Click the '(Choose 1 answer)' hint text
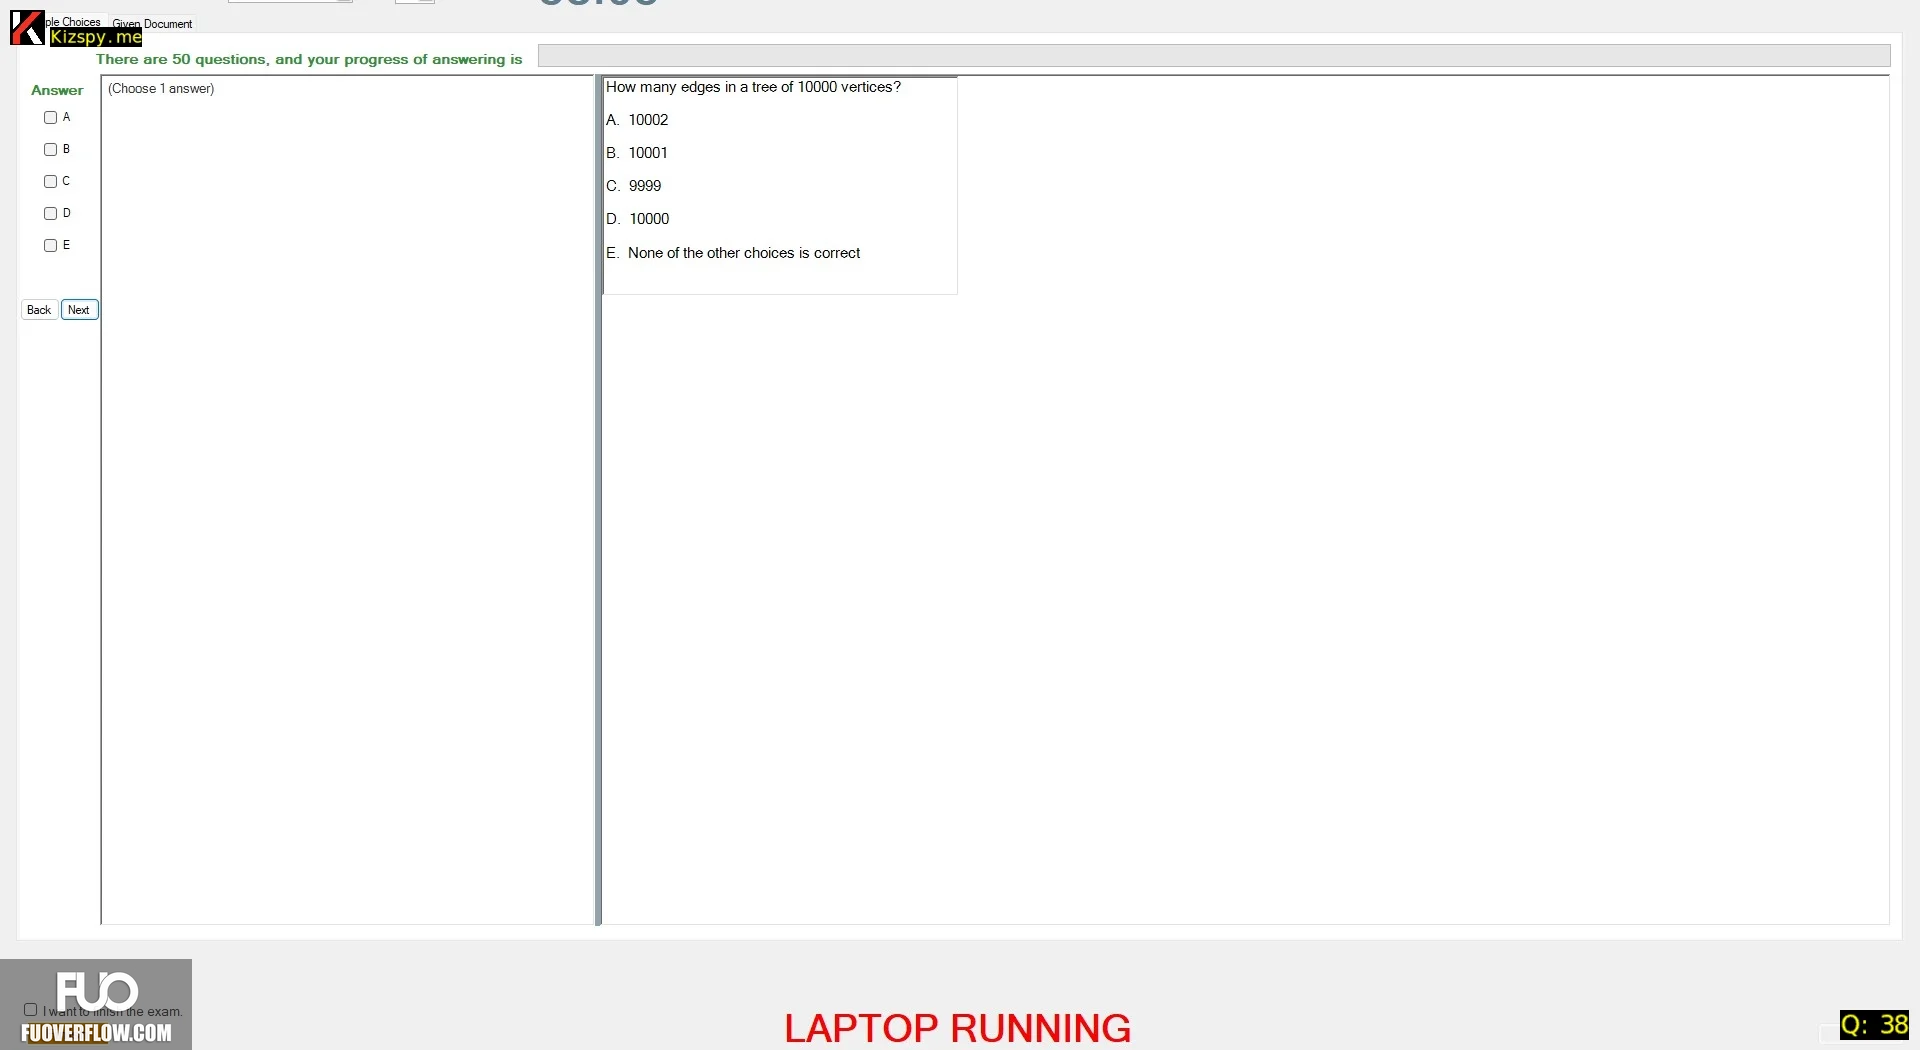 (161, 89)
